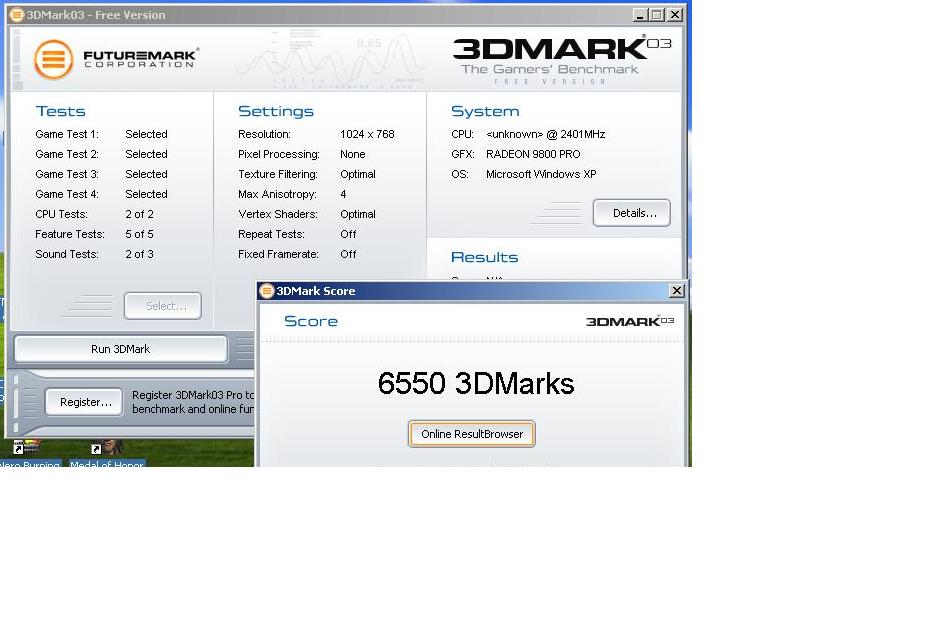Image resolution: width=940 pixels, height=619 pixels.
Task: Click the 'Score' heading in dialog
Action: [x=311, y=321]
